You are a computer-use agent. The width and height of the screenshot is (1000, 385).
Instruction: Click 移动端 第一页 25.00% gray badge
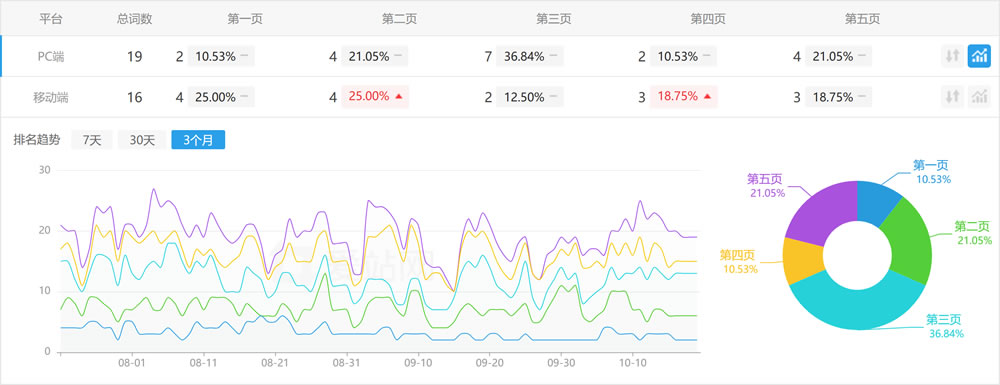pos(221,97)
